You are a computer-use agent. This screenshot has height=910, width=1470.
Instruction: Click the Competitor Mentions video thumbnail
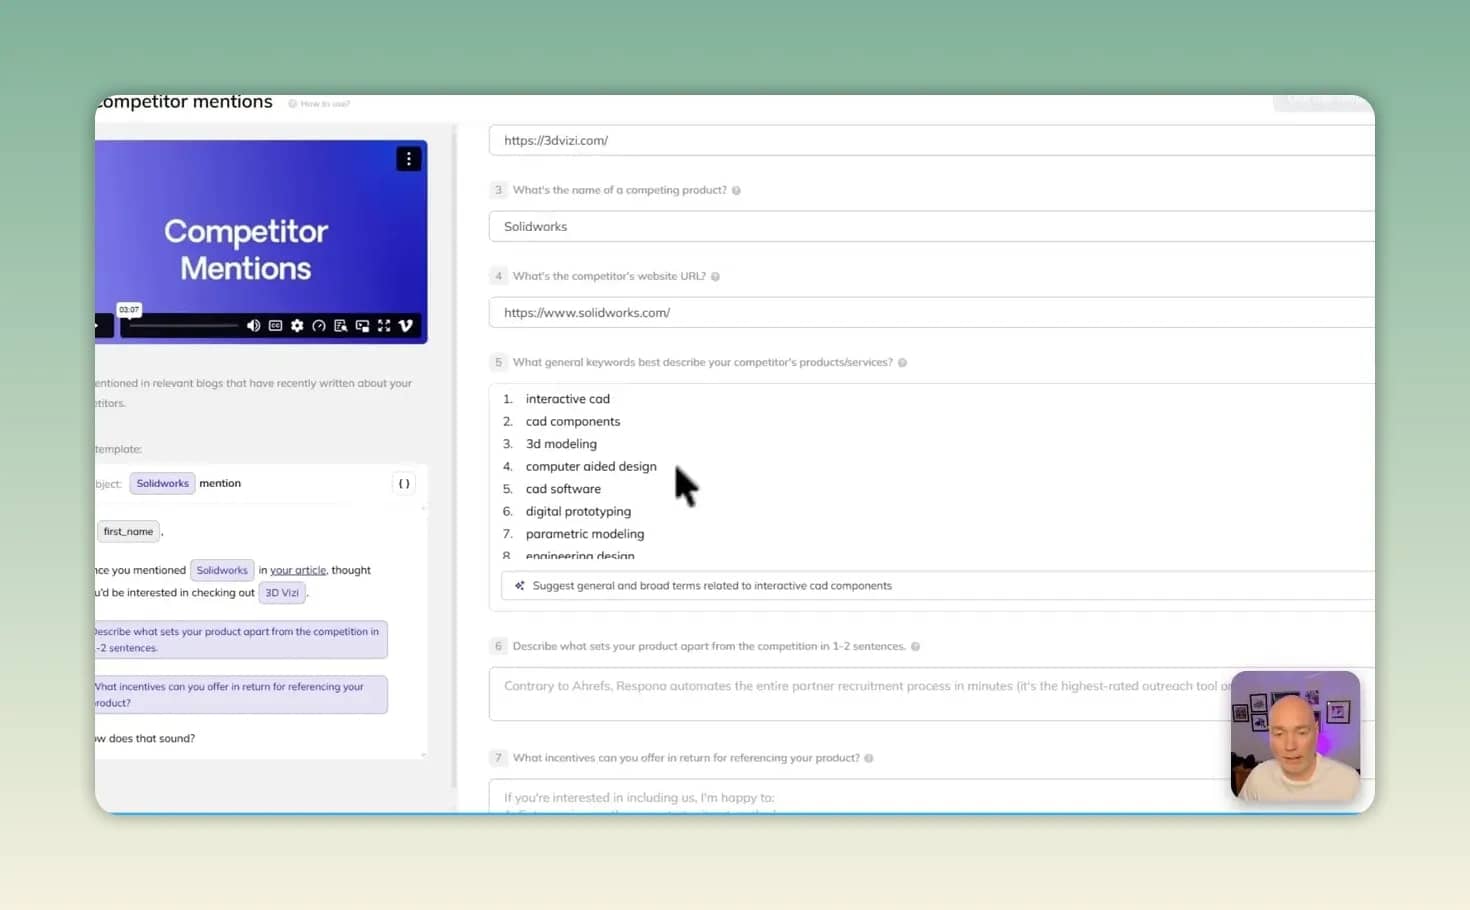(x=261, y=242)
